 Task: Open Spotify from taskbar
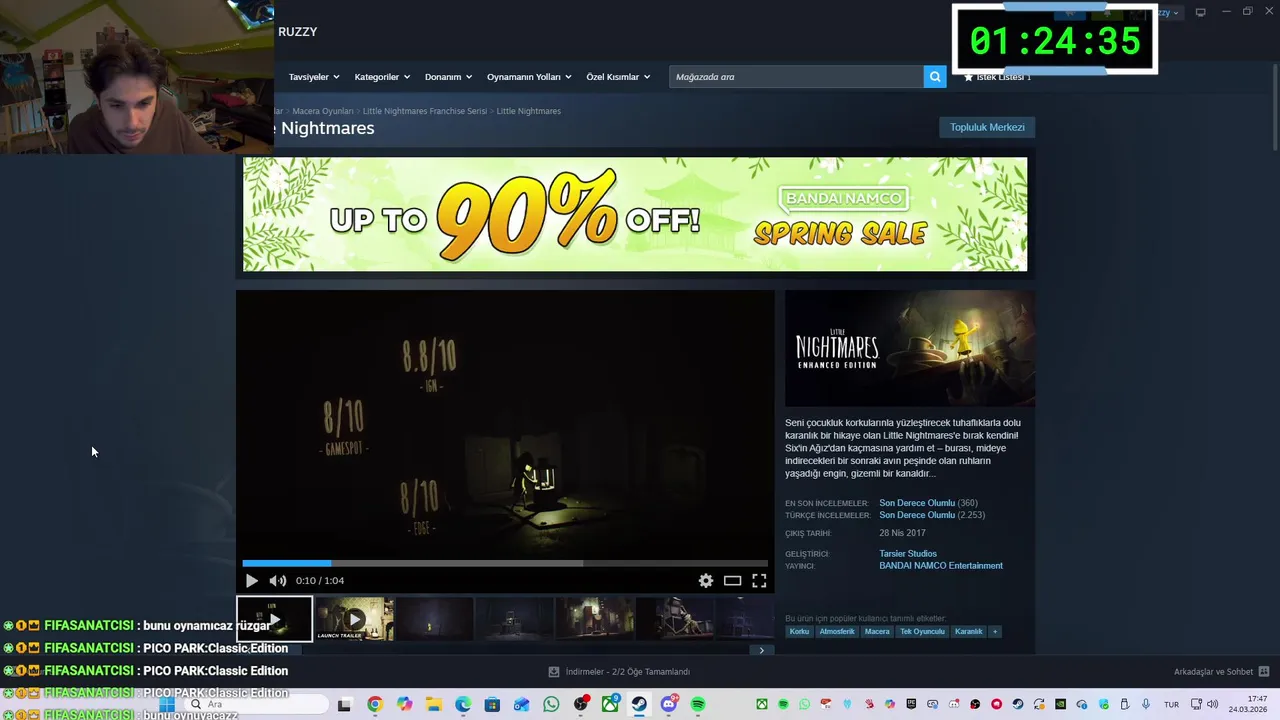pyautogui.click(x=698, y=704)
